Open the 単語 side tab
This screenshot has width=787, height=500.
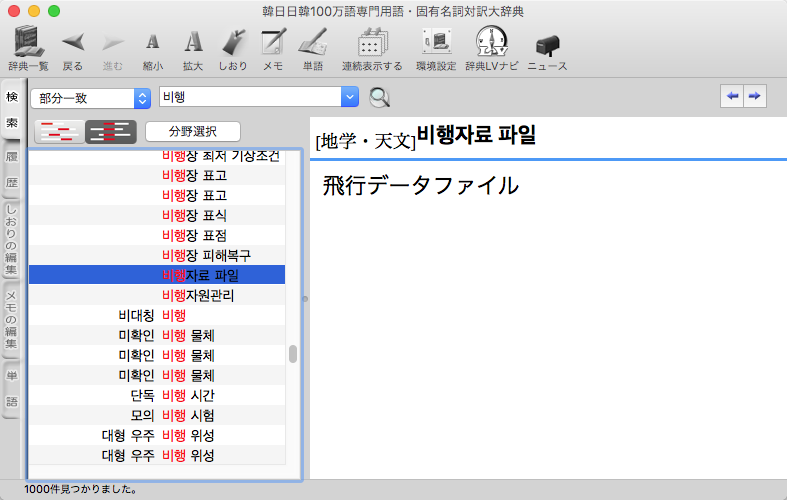12,389
